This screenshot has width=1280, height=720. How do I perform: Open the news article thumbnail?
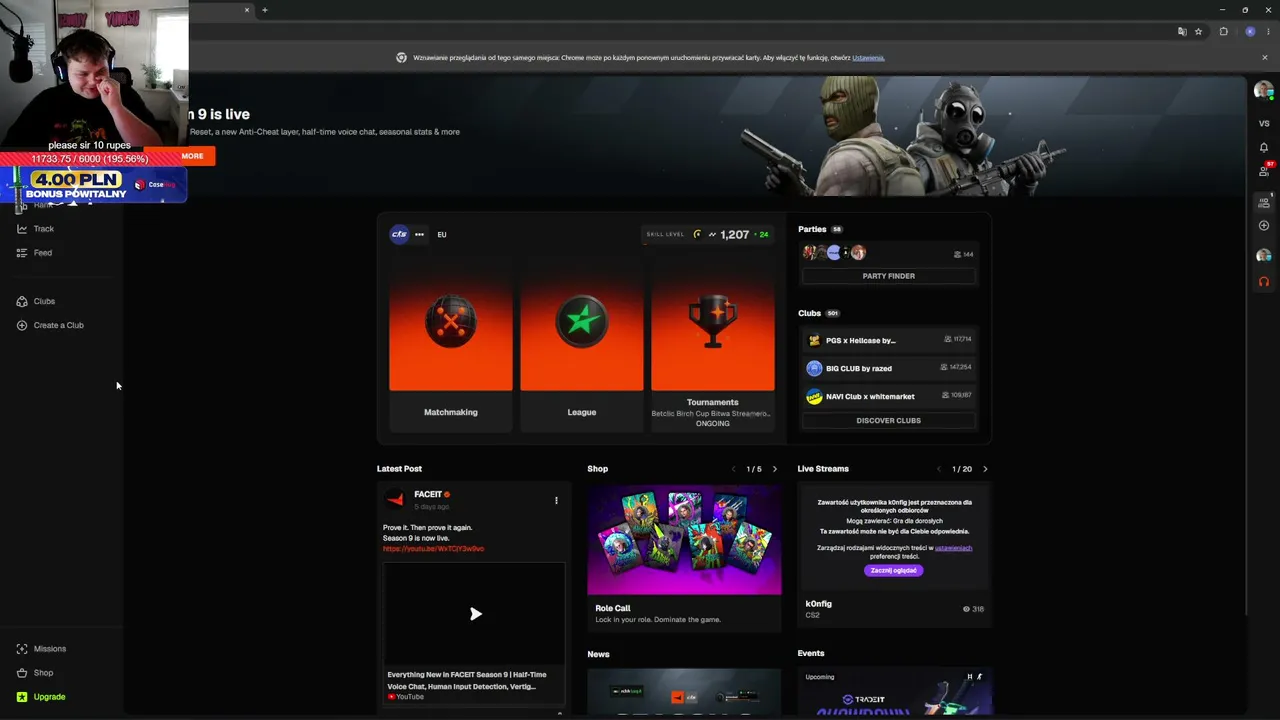point(684,692)
